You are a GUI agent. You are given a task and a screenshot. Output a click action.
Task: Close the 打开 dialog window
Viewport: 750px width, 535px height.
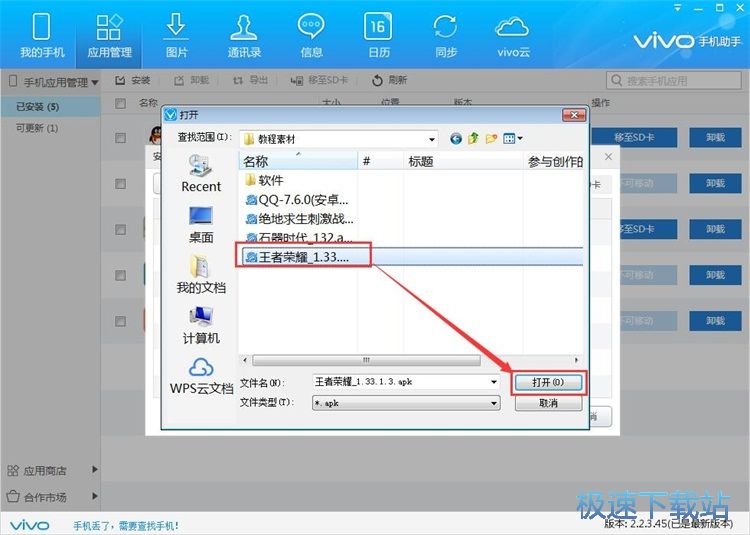[574, 115]
